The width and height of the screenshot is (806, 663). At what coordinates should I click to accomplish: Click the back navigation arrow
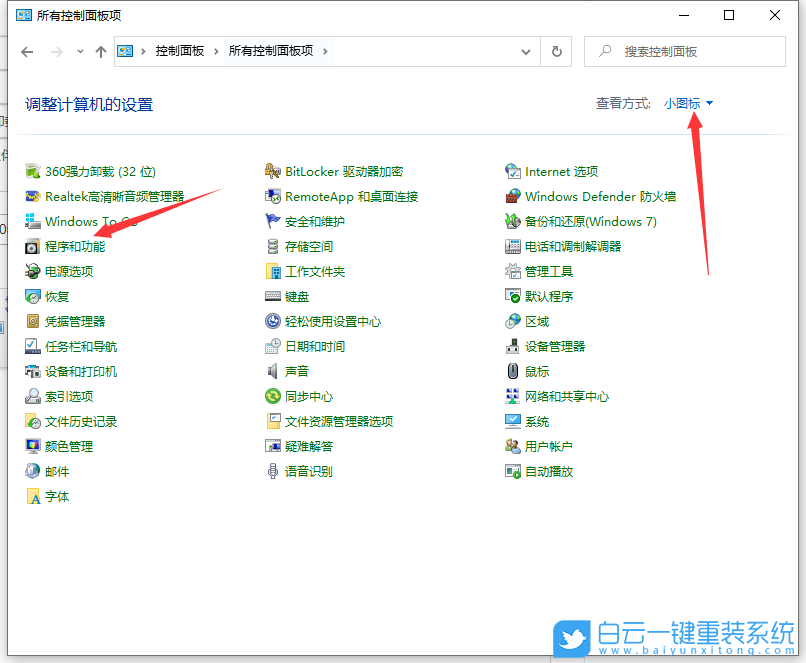[27, 51]
